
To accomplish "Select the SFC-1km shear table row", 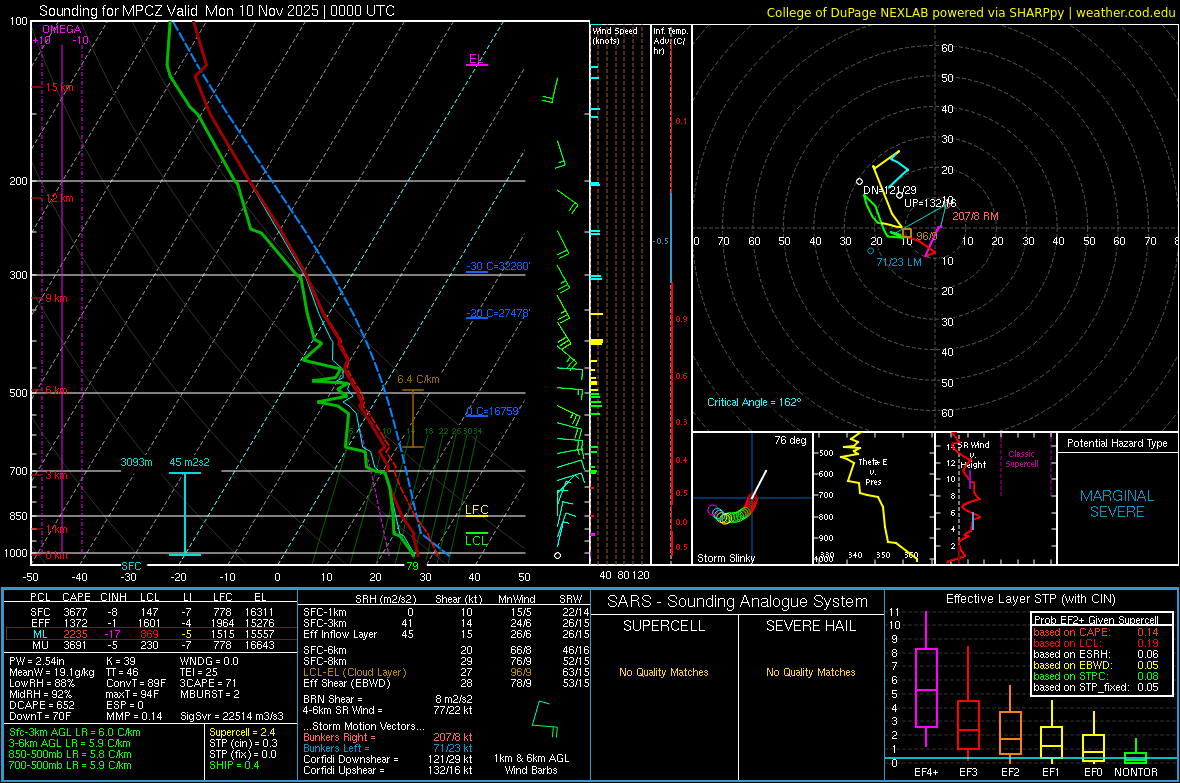I will pos(446,613).
